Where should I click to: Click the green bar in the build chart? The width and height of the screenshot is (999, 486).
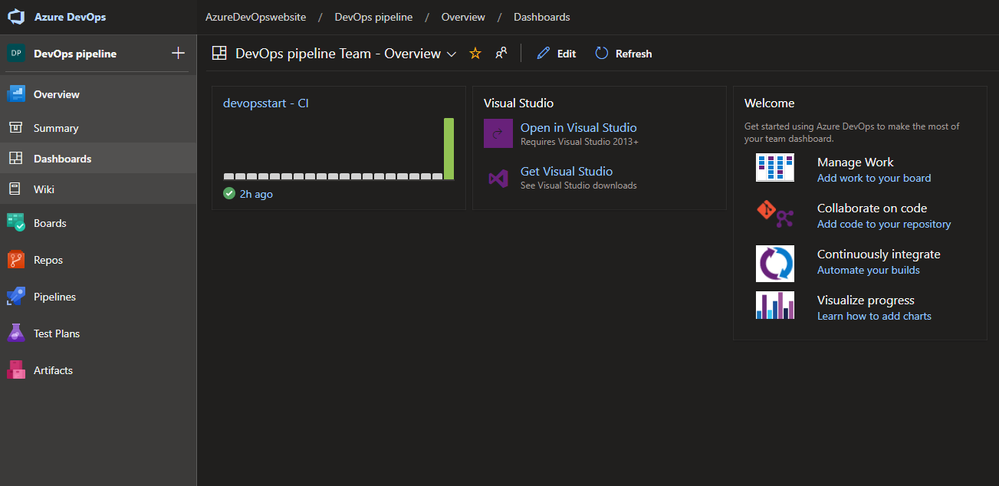449,148
